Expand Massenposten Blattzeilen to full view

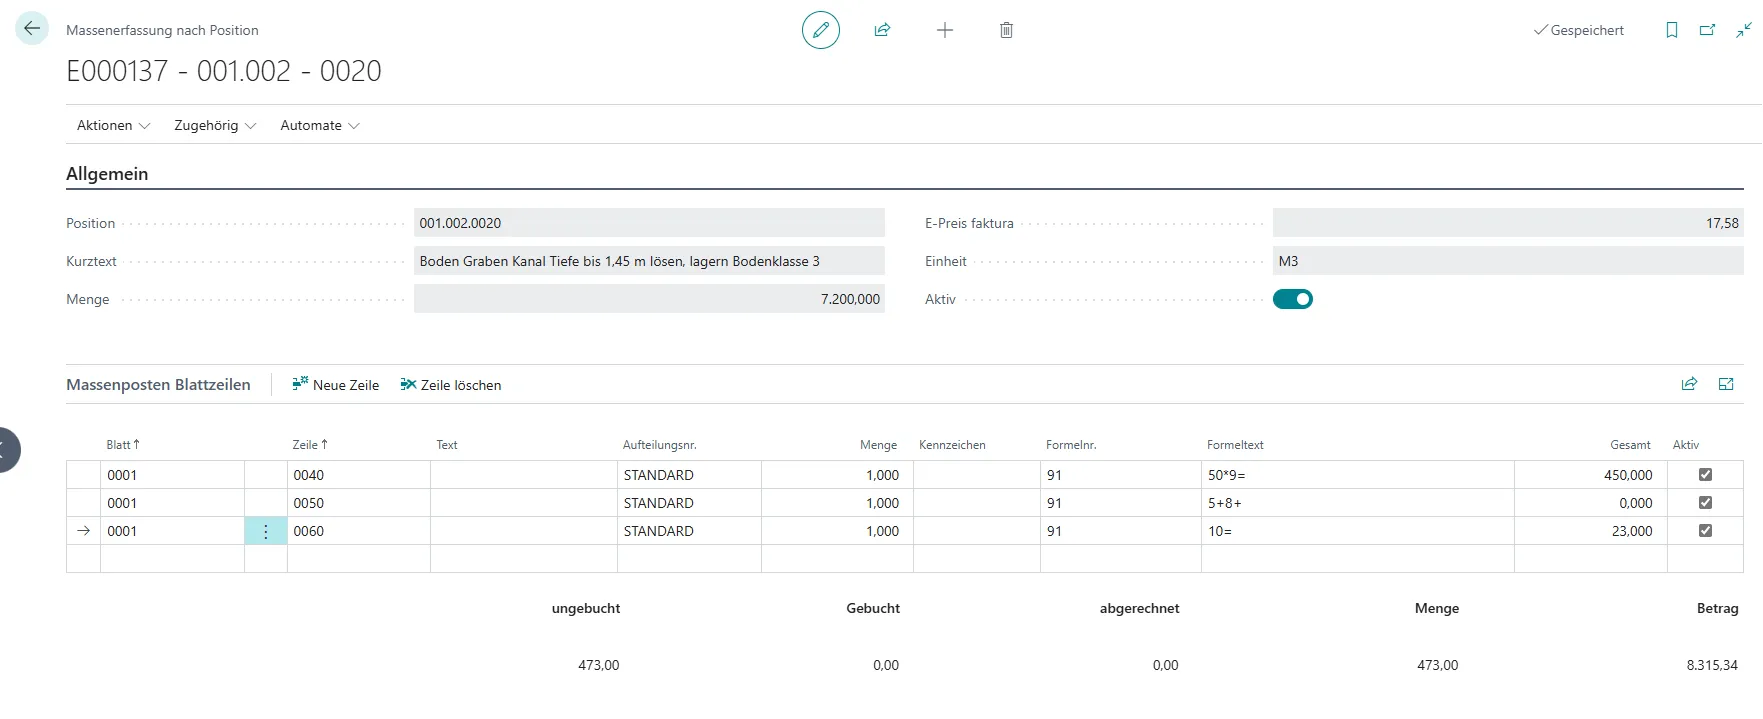click(x=1726, y=384)
